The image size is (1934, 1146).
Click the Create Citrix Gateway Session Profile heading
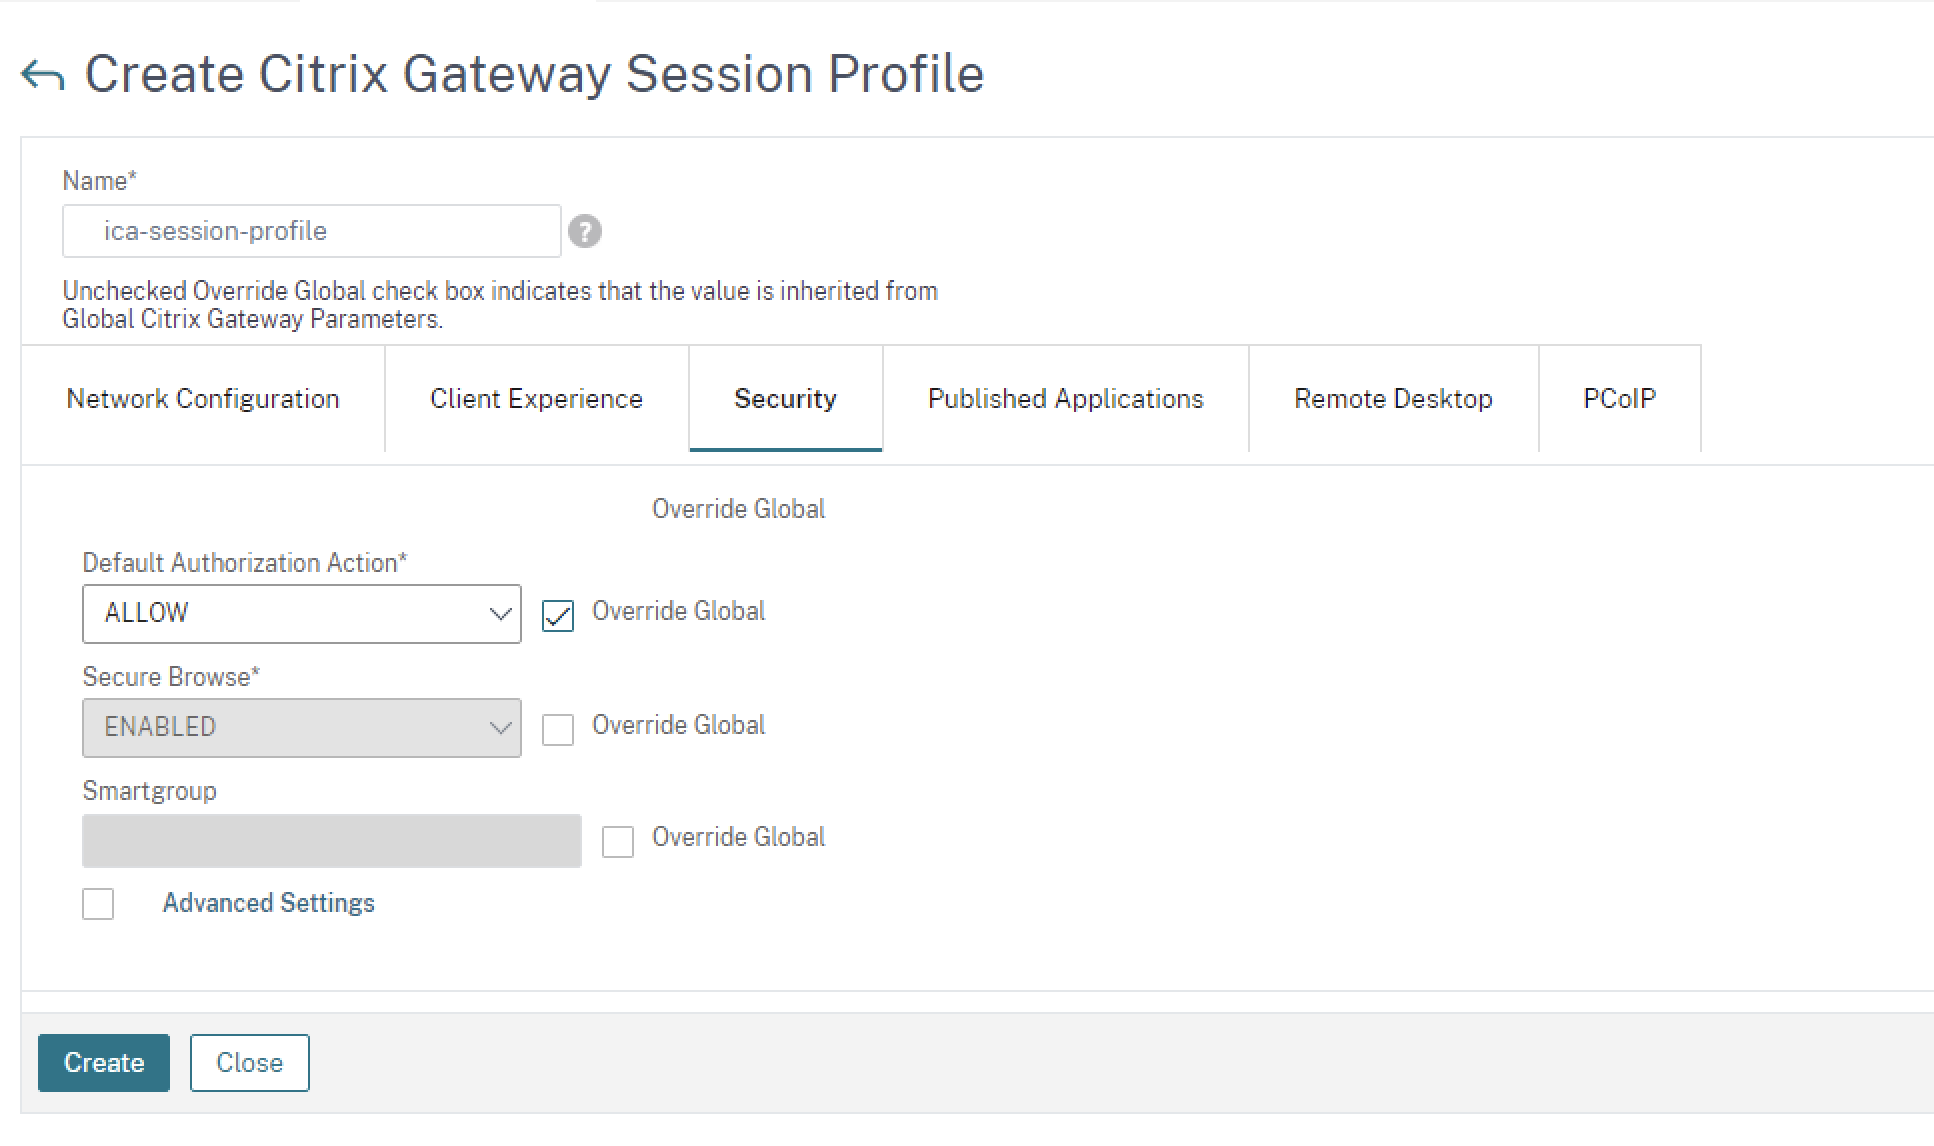[534, 74]
